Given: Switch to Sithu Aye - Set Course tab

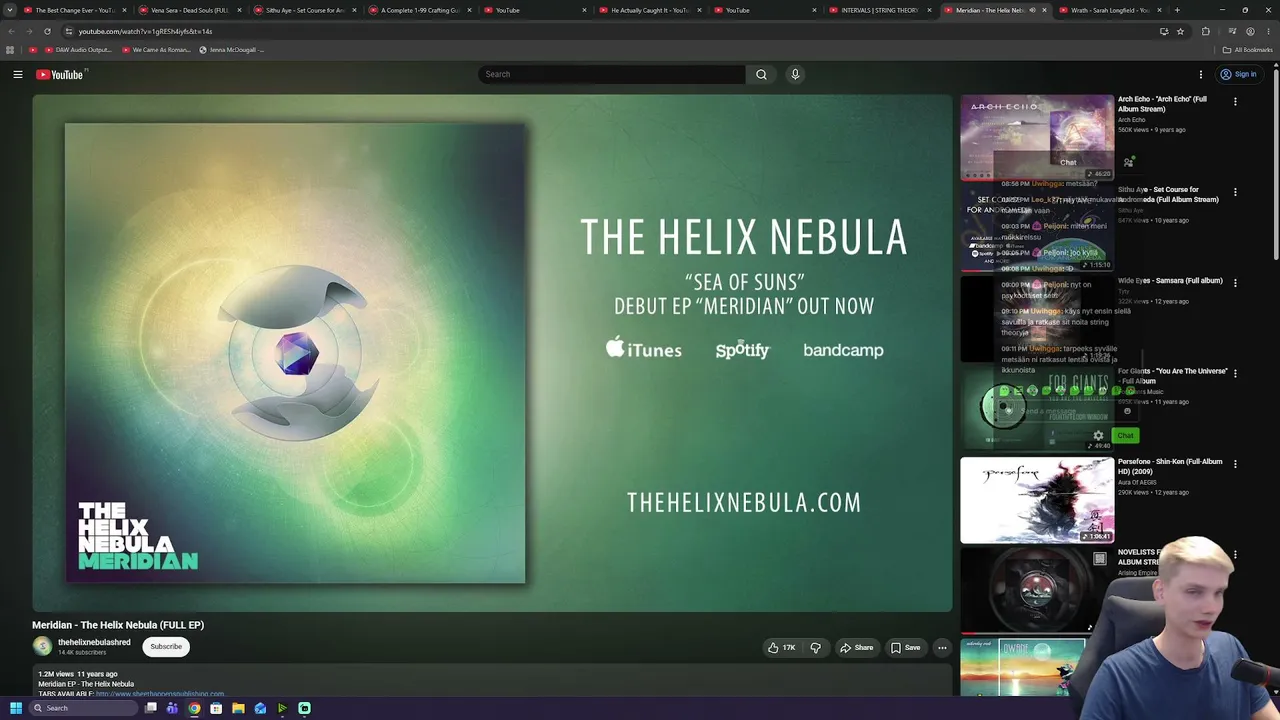Looking at the screenshot, I should (x=304, y=10).
